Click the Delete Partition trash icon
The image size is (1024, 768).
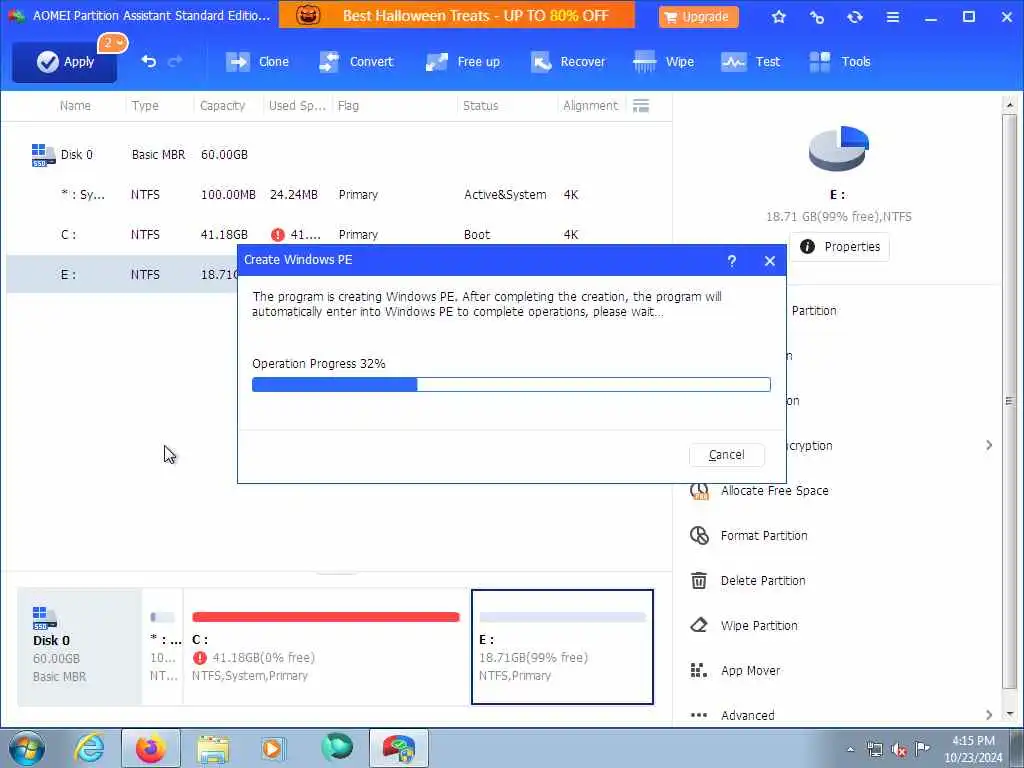pos(699,581)
